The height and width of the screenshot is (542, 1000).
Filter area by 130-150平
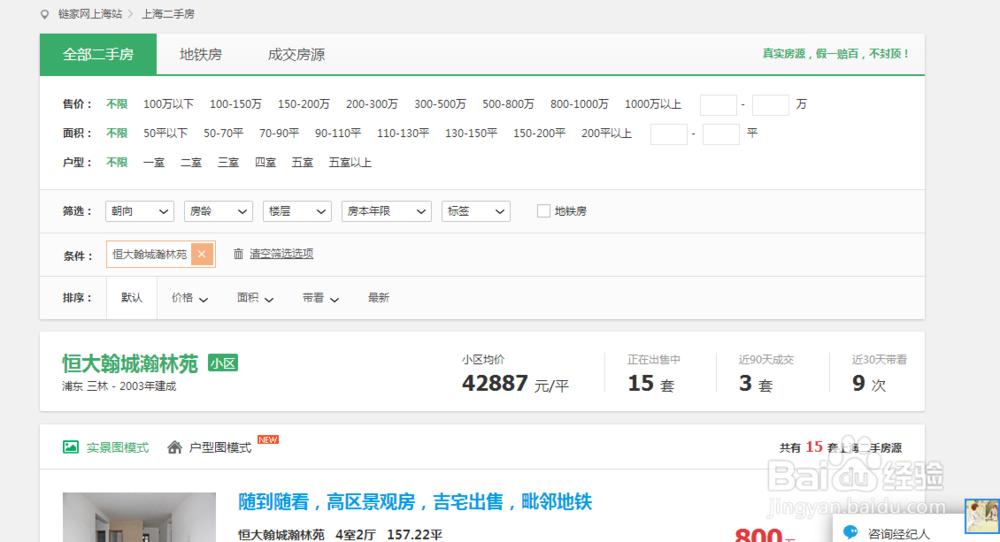(471, 133)
